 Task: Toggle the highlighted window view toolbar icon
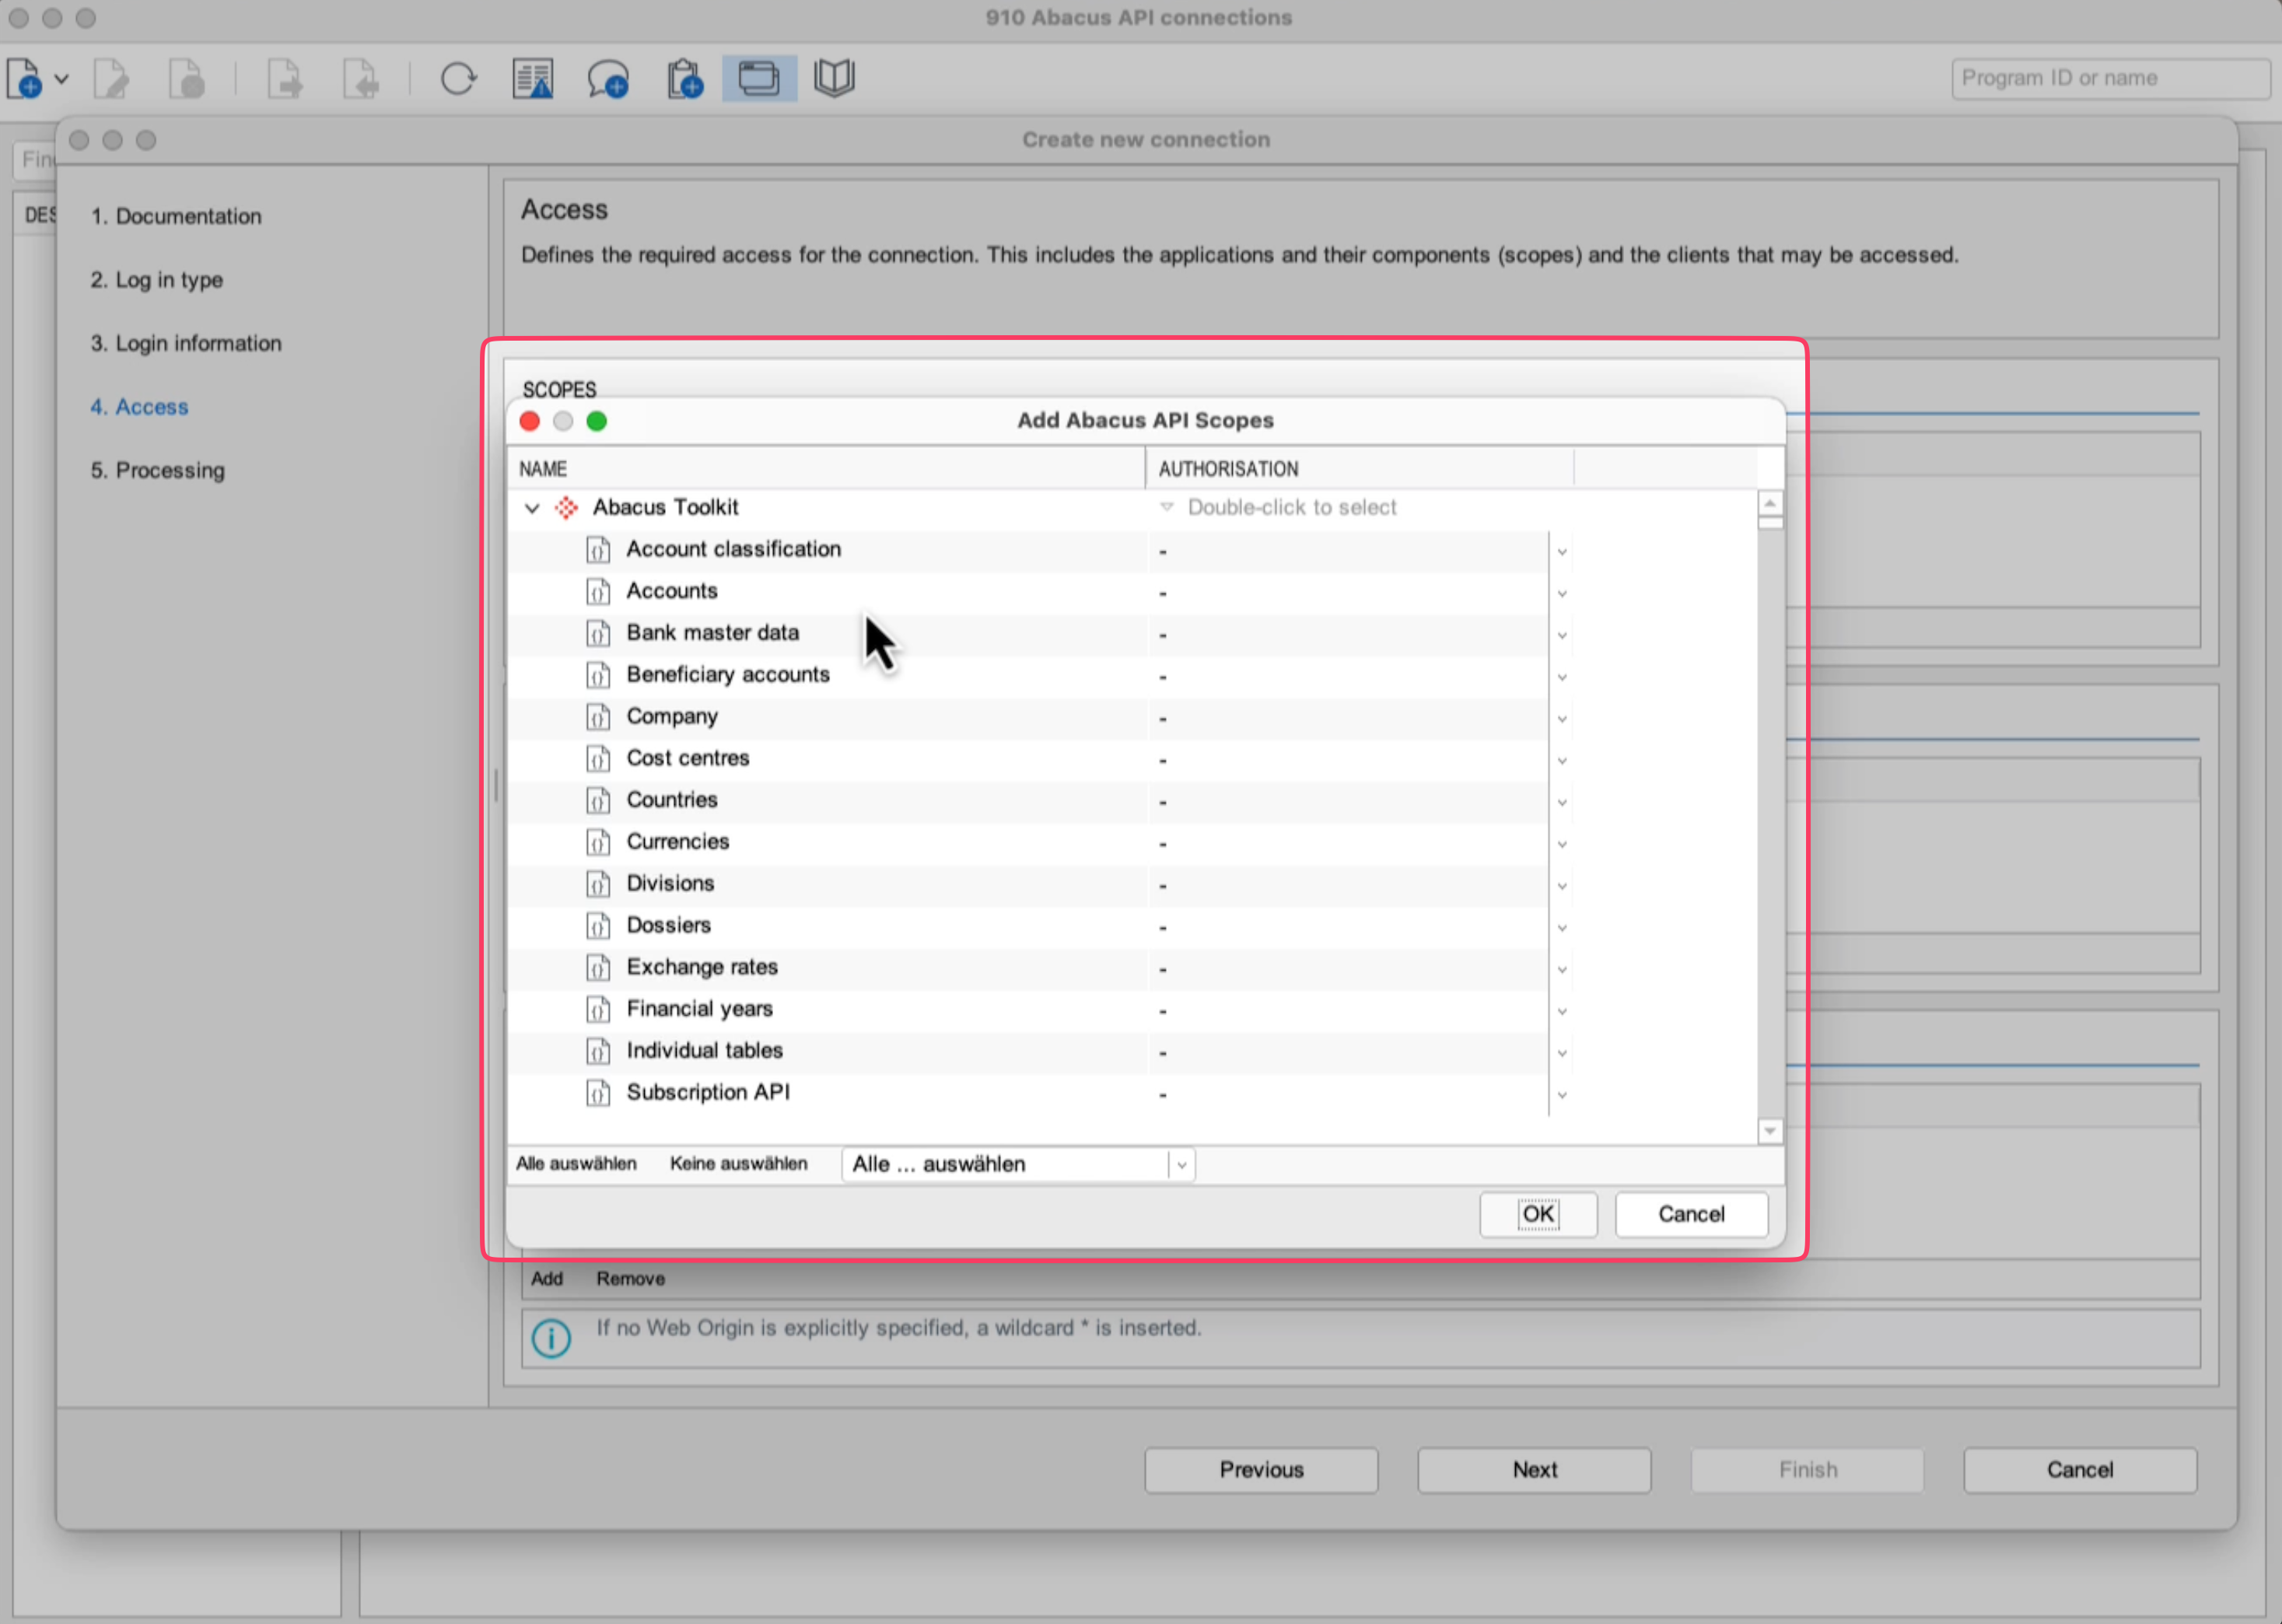(x=759, y=78)
